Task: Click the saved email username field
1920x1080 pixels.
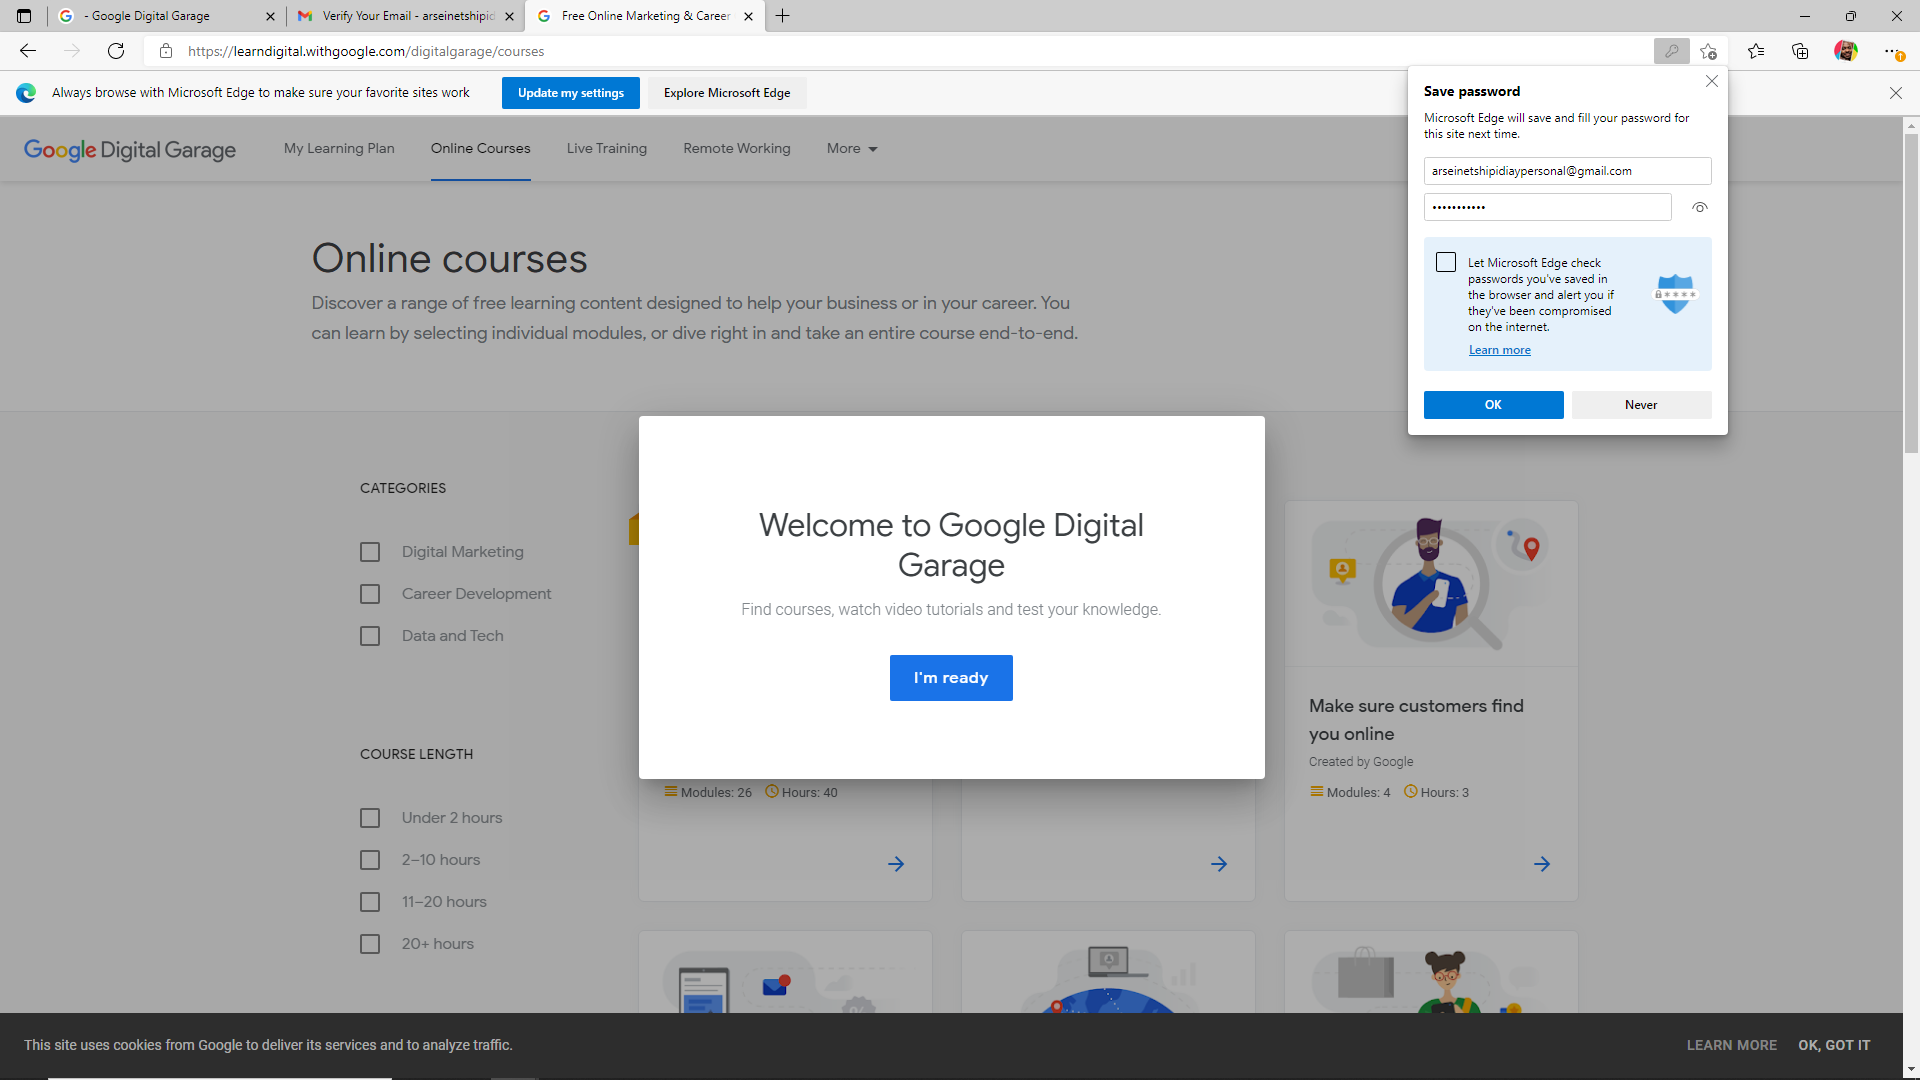Action: click(x=1567, y=171)
